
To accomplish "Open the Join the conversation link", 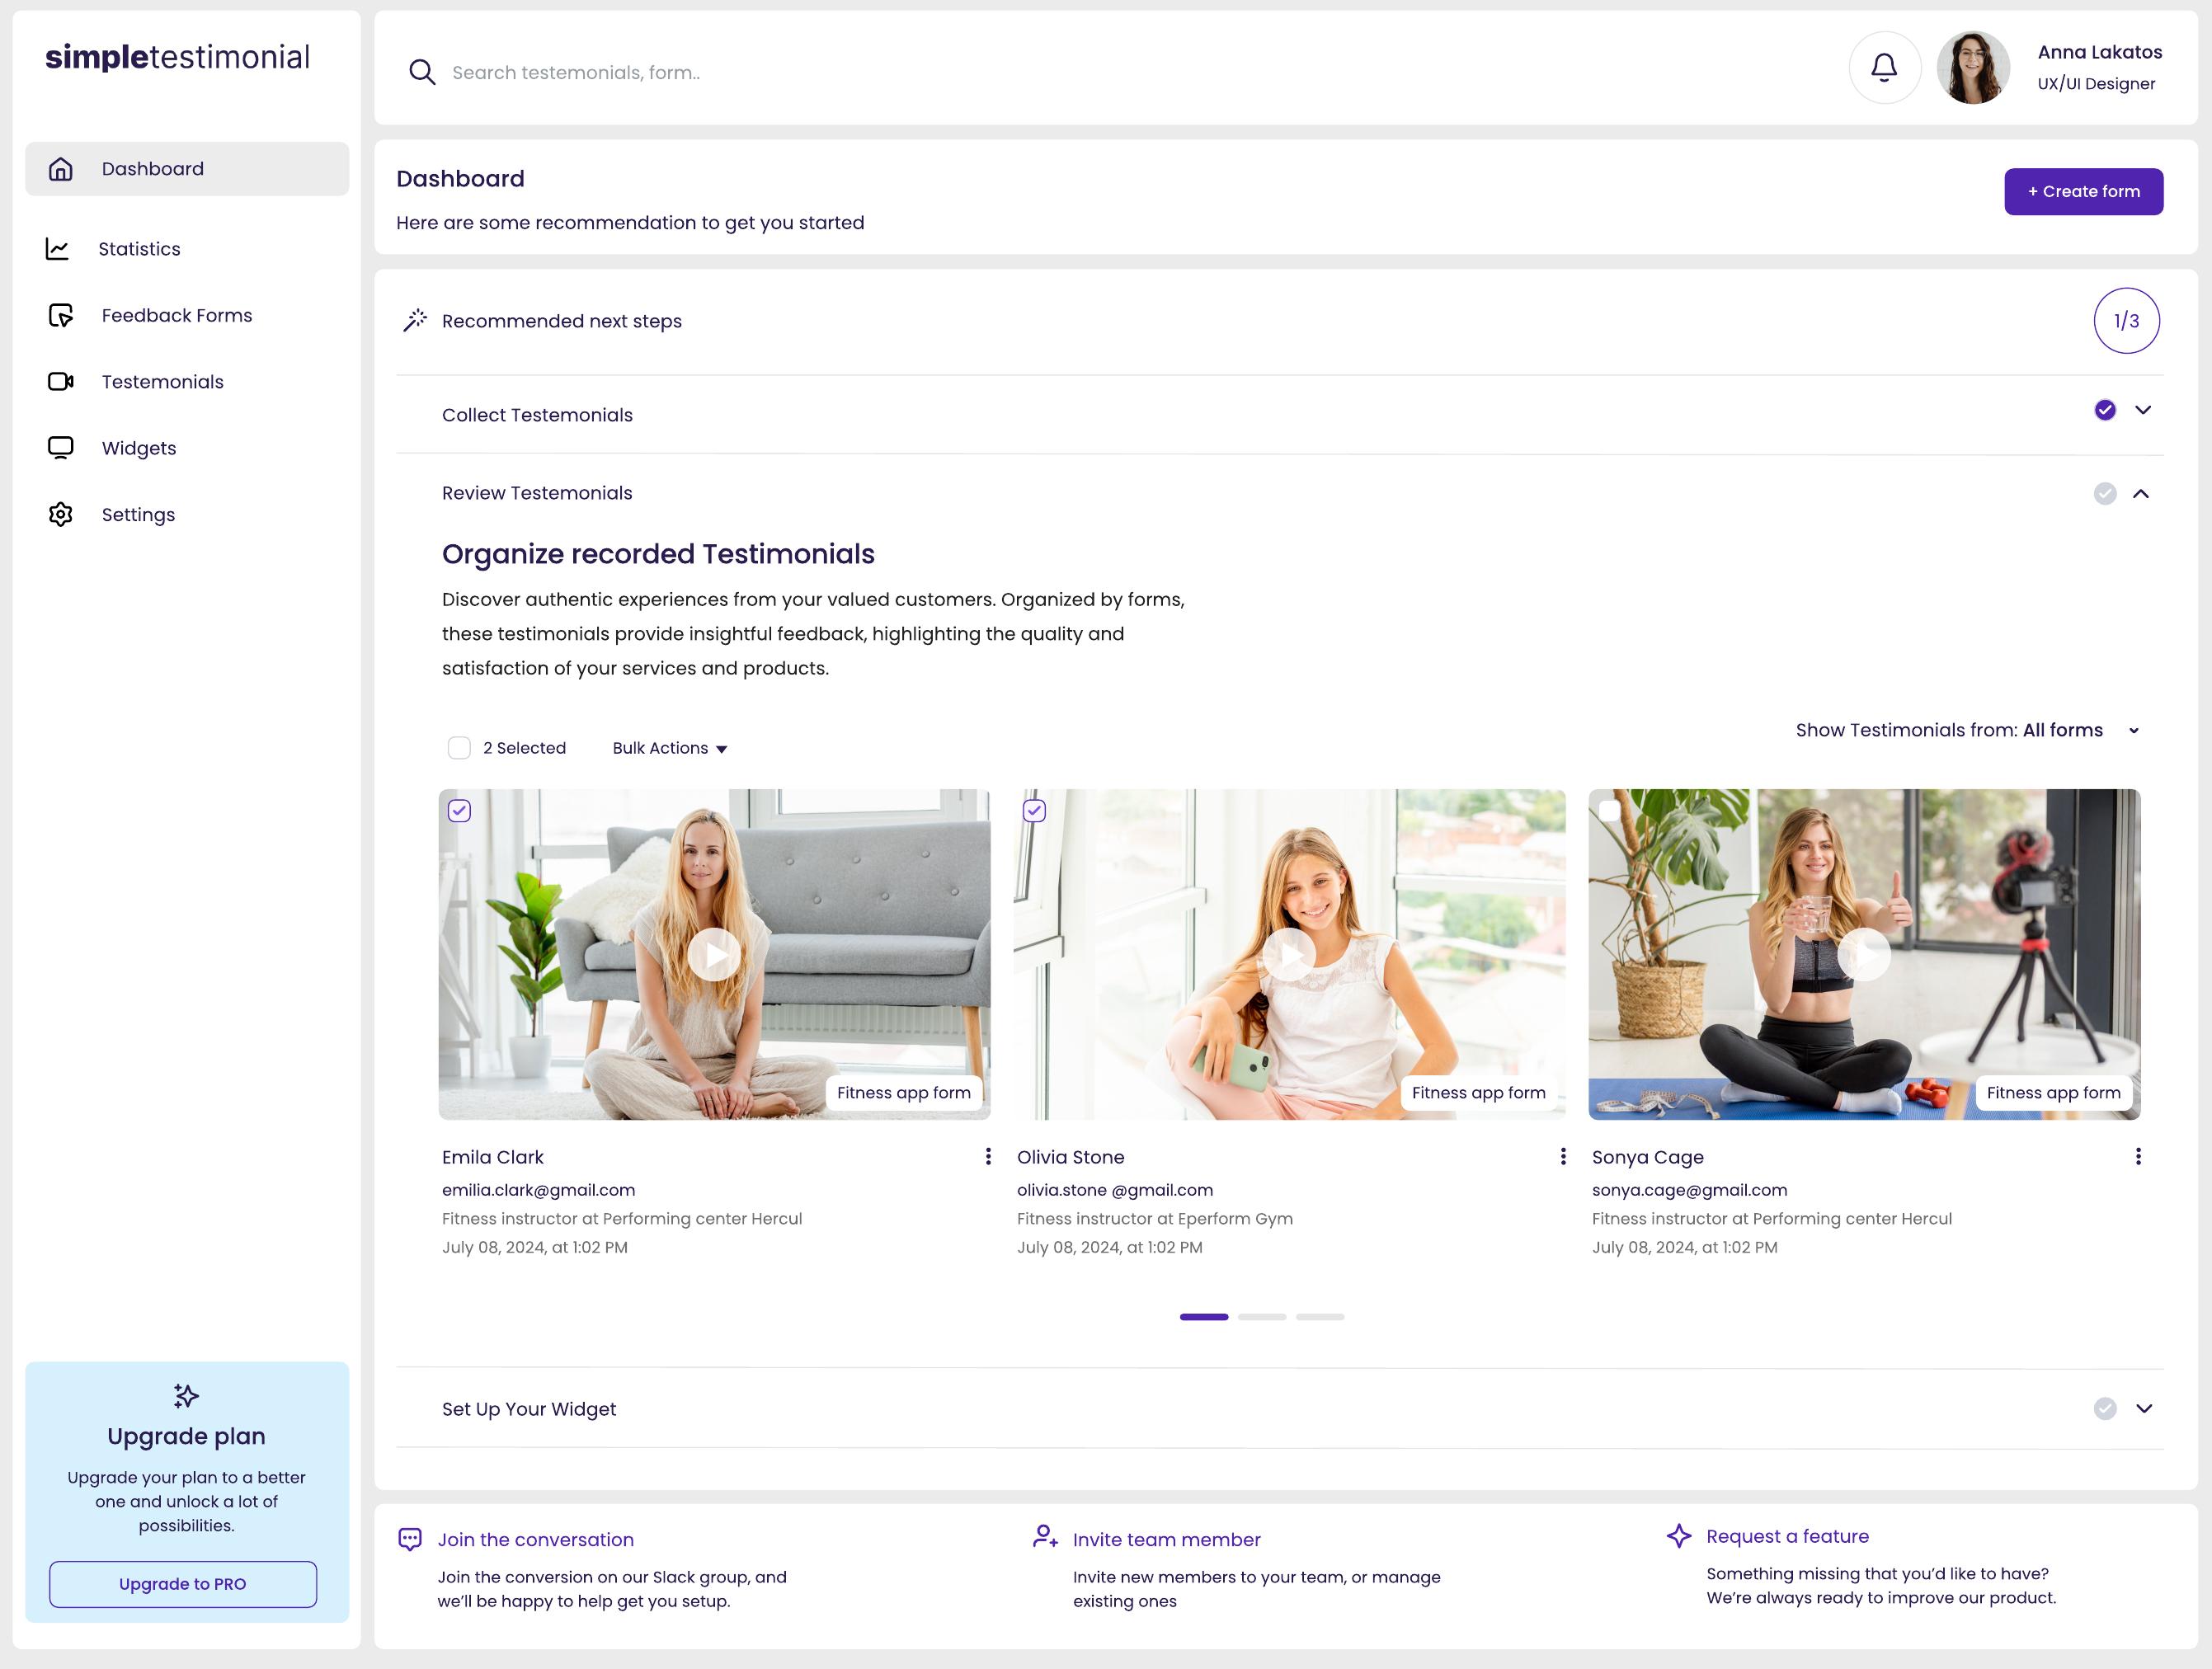I will pos(535,1540).
